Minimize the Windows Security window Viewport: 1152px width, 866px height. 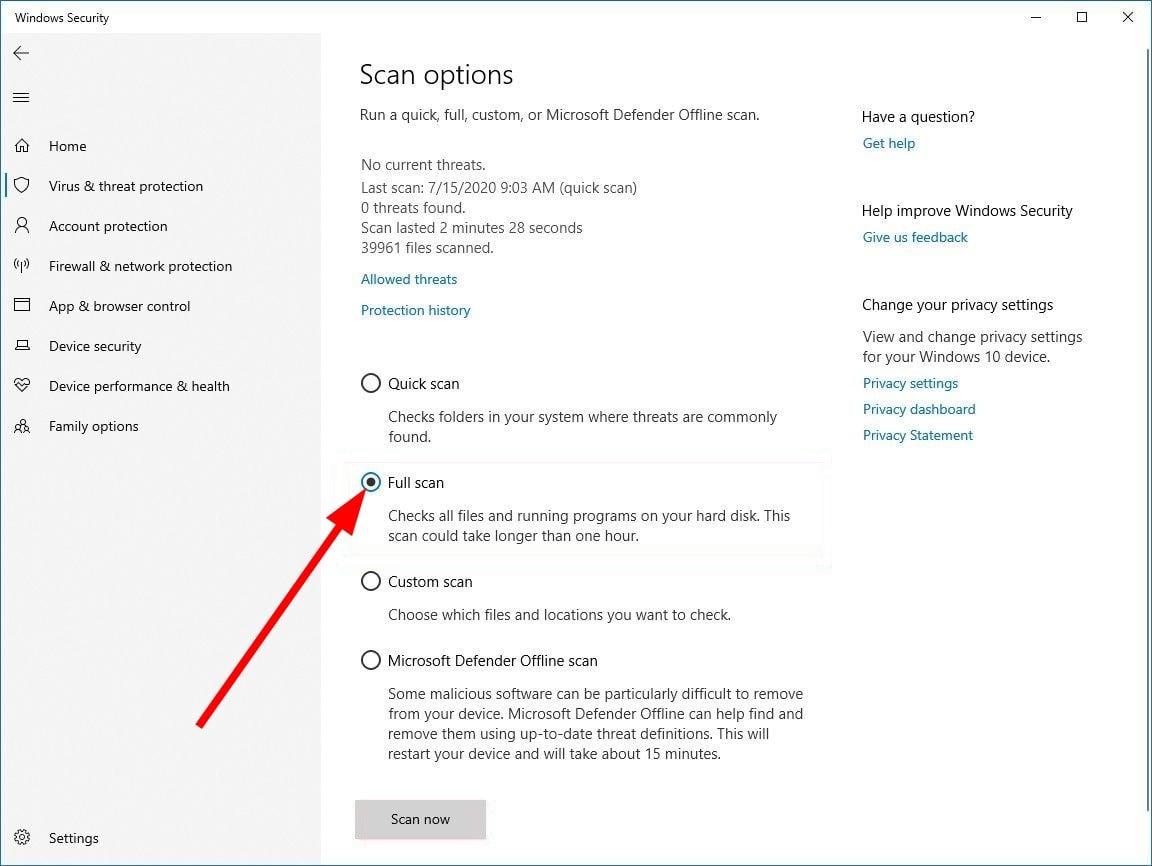[1036, 17]
